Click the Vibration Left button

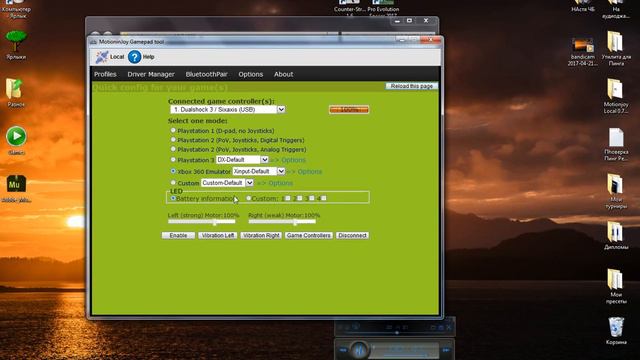tap(218, 236)
